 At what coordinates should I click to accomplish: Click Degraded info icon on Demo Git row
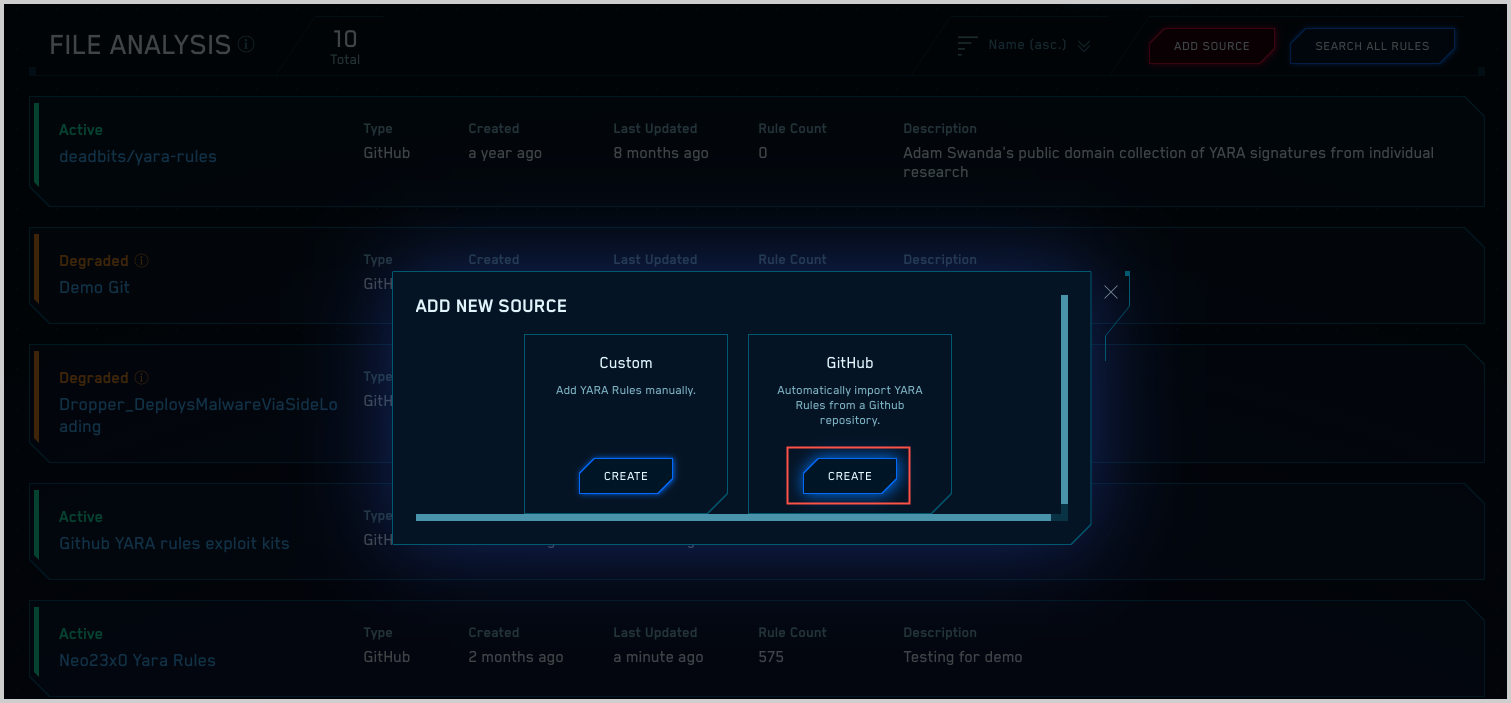(x=141, y=261)
